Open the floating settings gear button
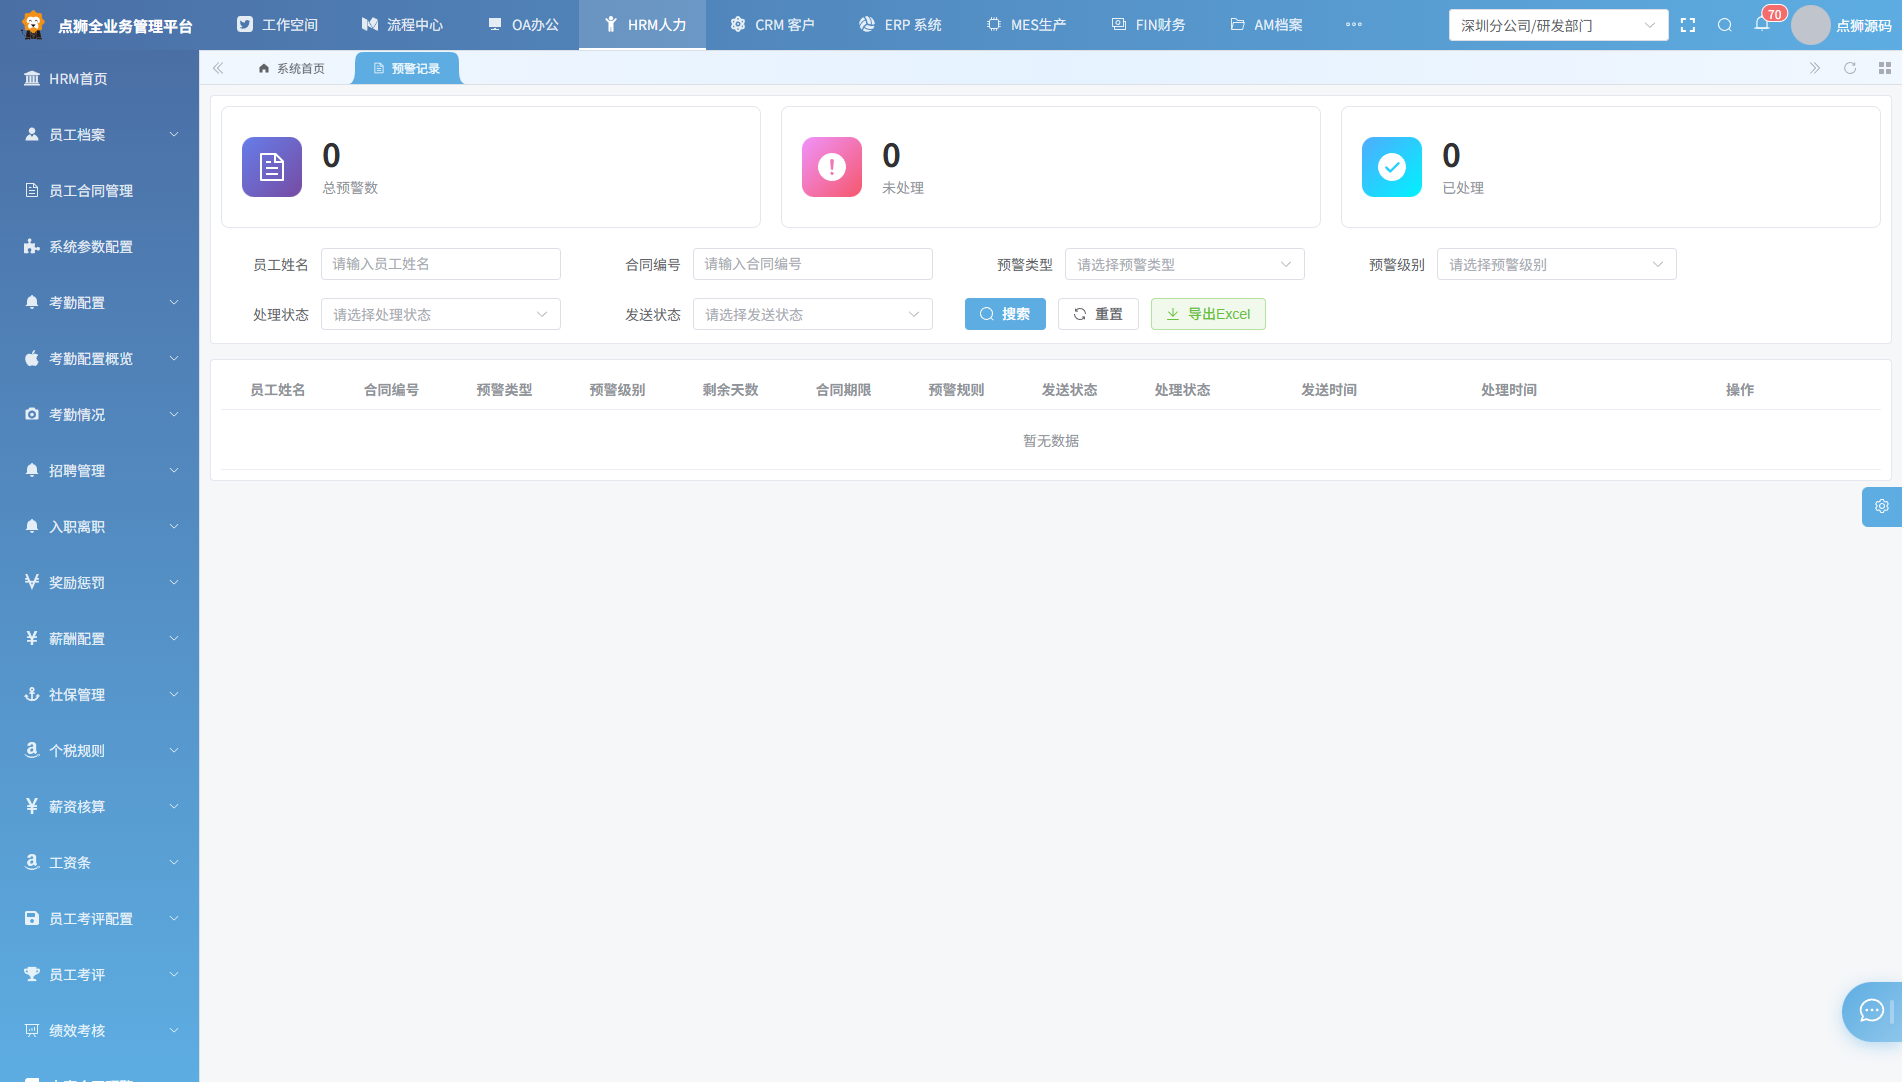The height and width of the screenshot is (1082, 1902). 1882,507
